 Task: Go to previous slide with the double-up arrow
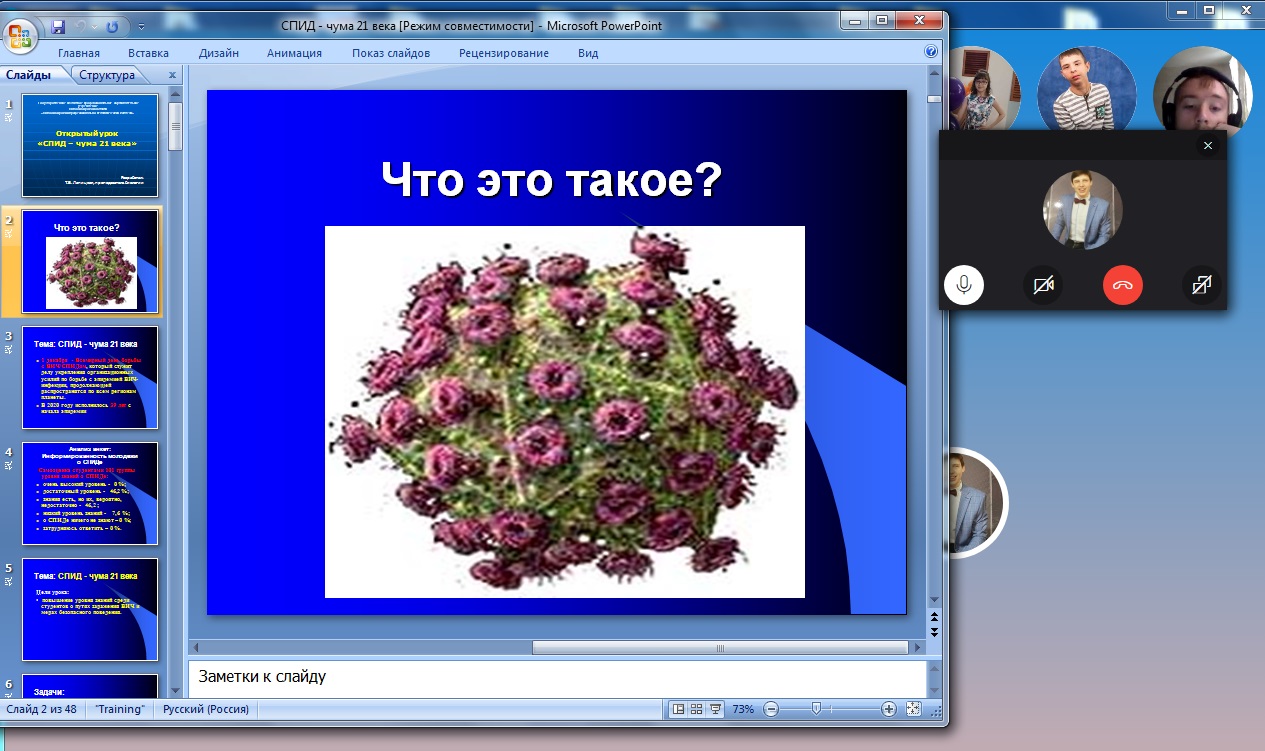click(x=934, y=617)
